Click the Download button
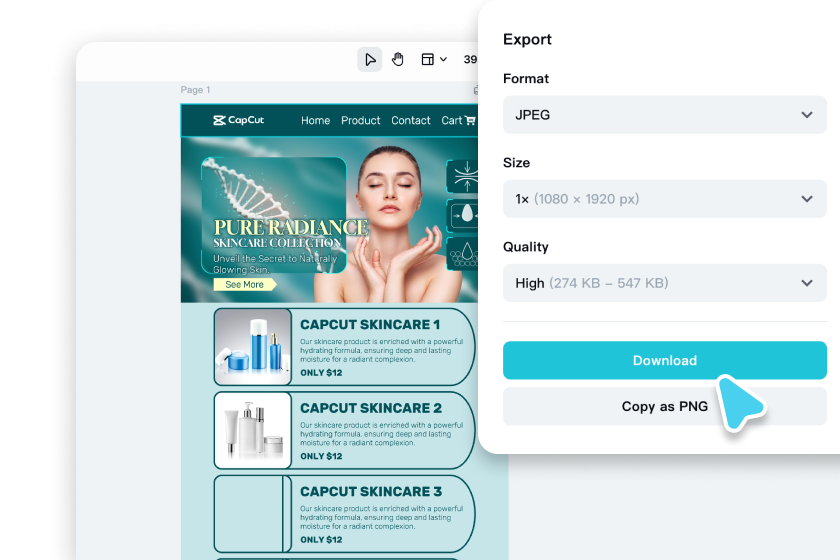Viewport: 840px width, 560px height. pos(664,360)
